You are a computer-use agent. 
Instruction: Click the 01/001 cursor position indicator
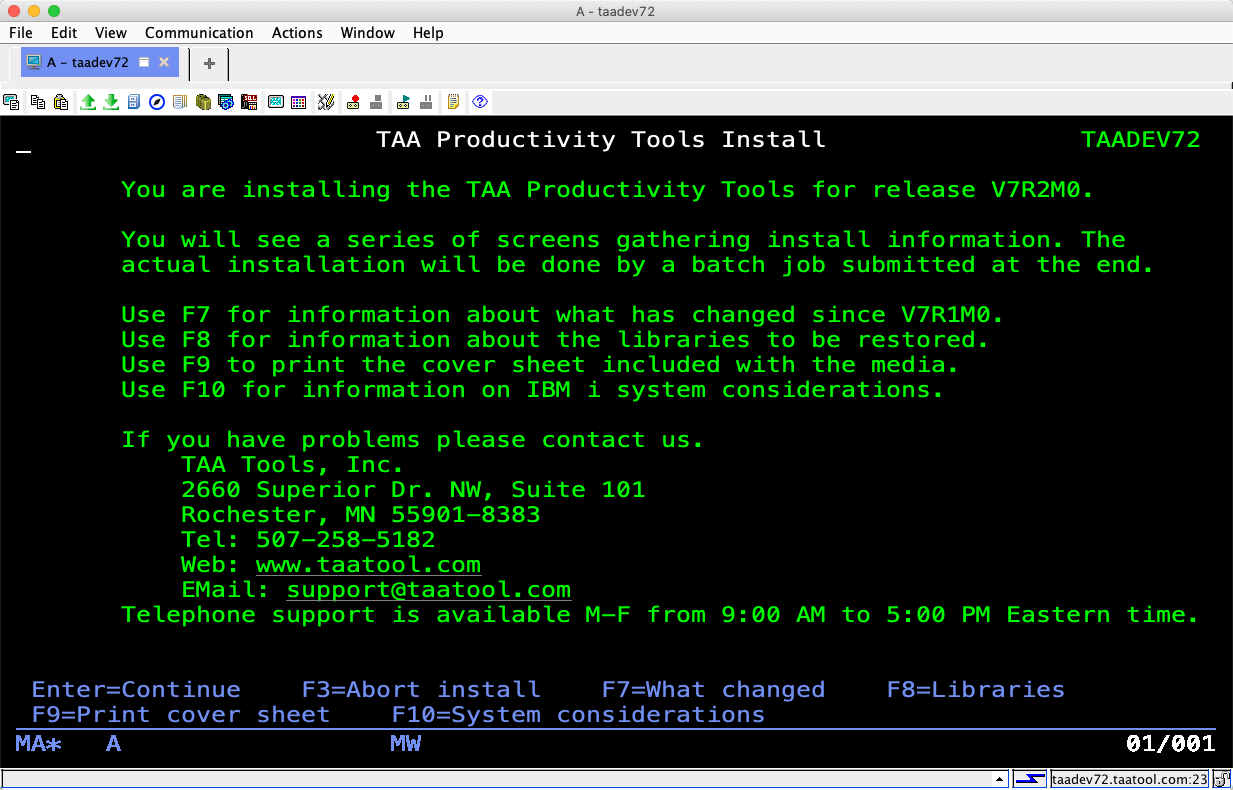(x=1171, y=744)
